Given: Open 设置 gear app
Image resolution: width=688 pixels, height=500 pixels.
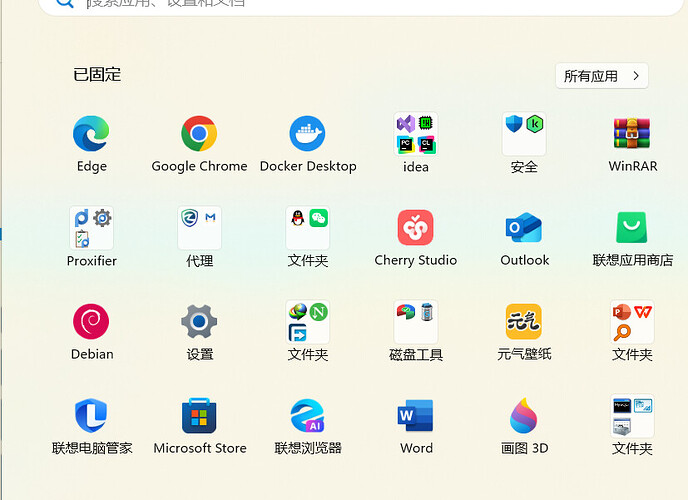Looking at the screenshot, I should click(x=199, y=321).
